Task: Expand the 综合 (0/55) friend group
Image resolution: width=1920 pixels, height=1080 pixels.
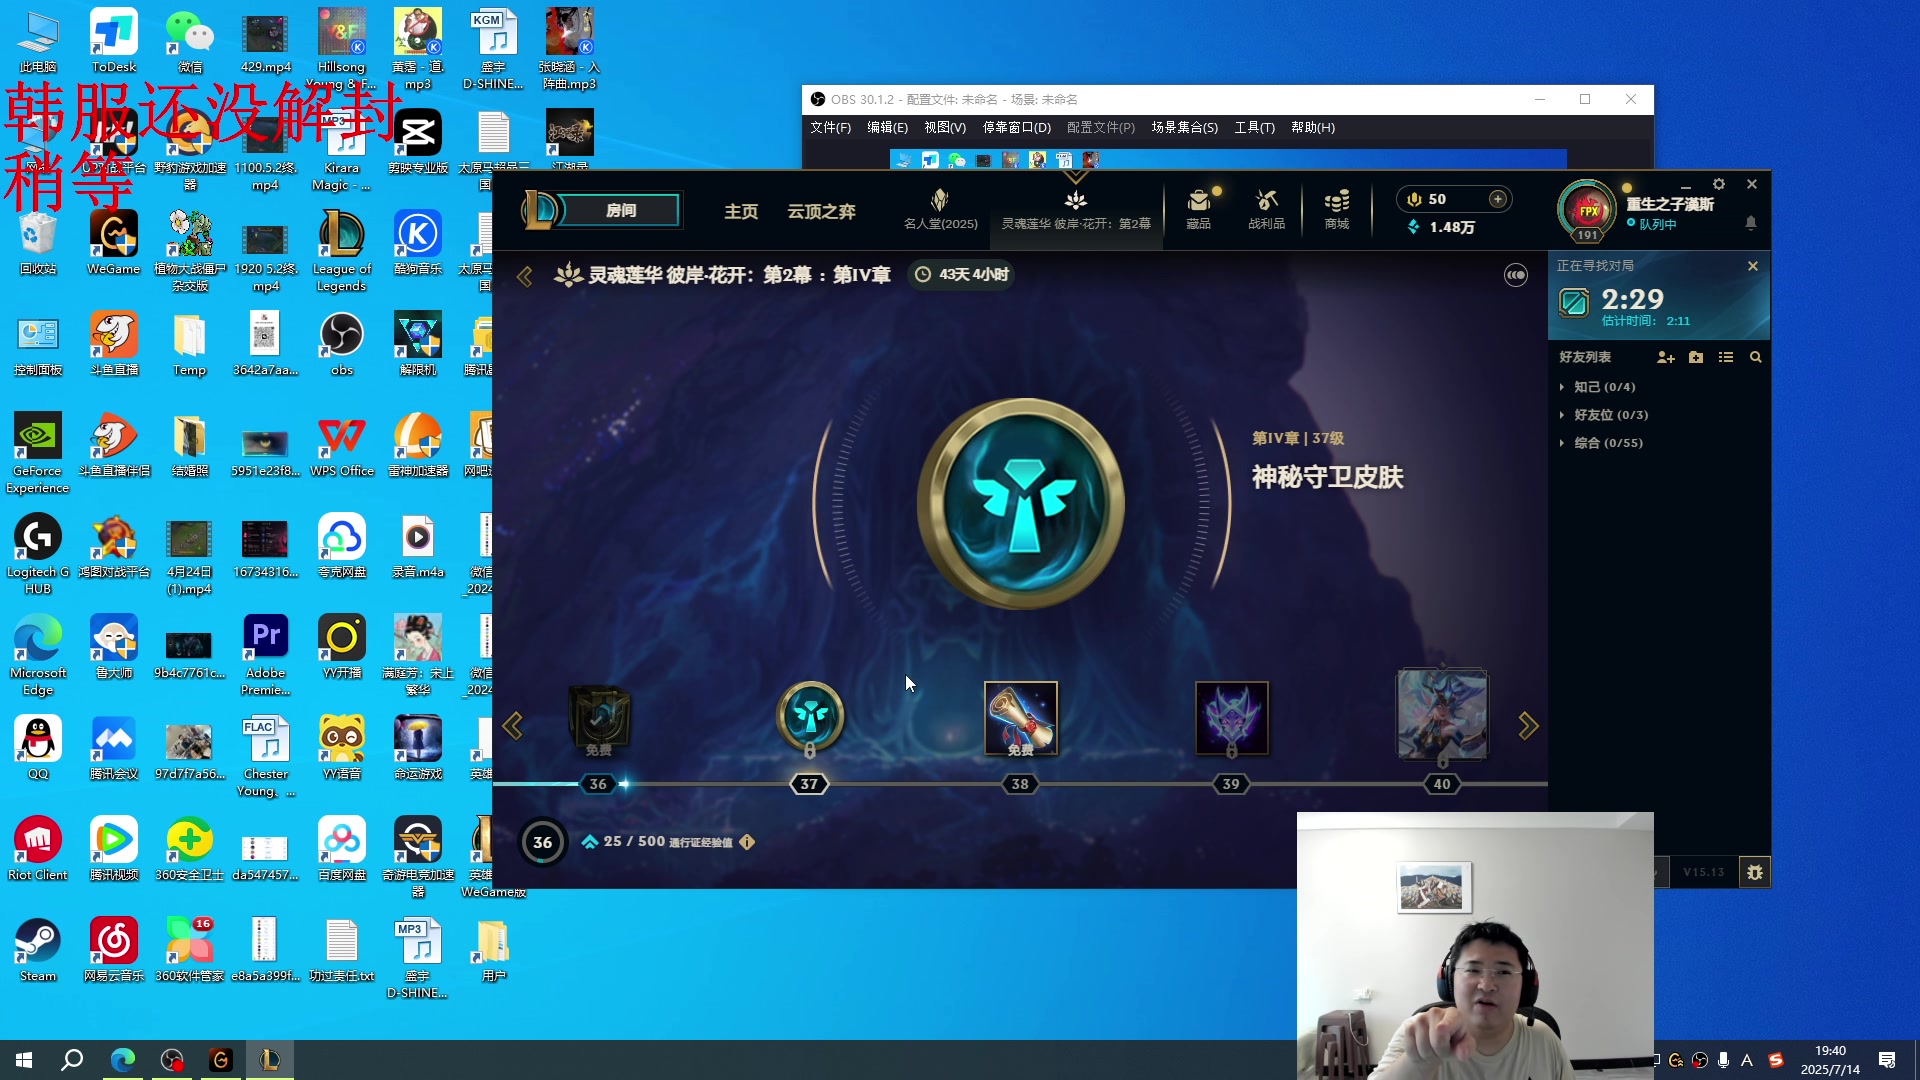Action: (1607, 443)
